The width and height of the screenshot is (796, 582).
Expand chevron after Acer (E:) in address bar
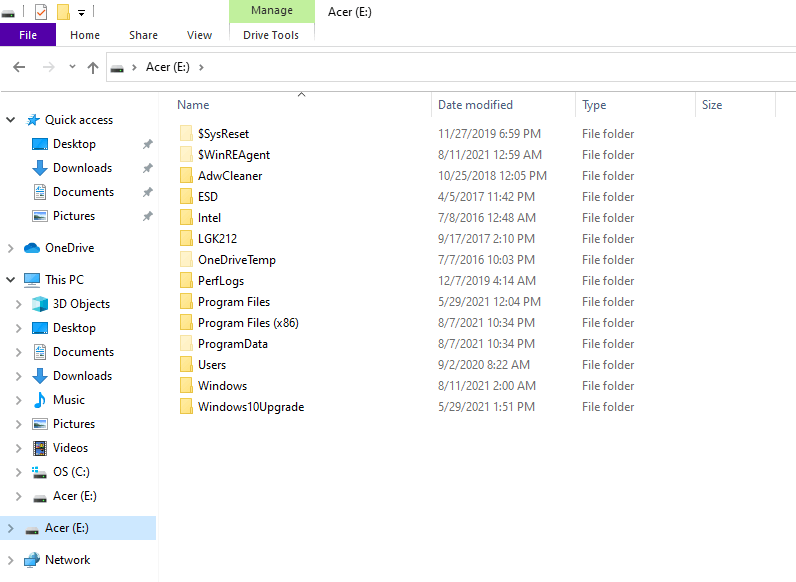click(x=201, y=67)
